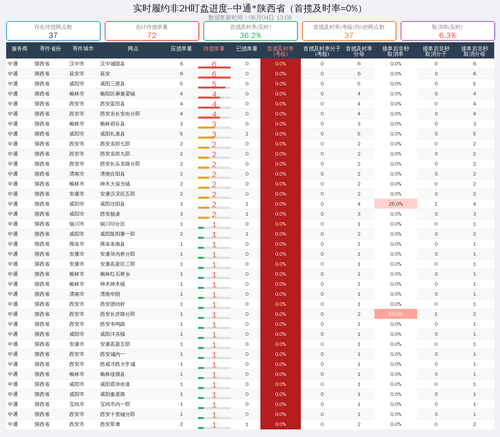The width and height of the screenshot is (500, 437).
Task: Select network point 神木大保当镇
Action: coord(115,184)
